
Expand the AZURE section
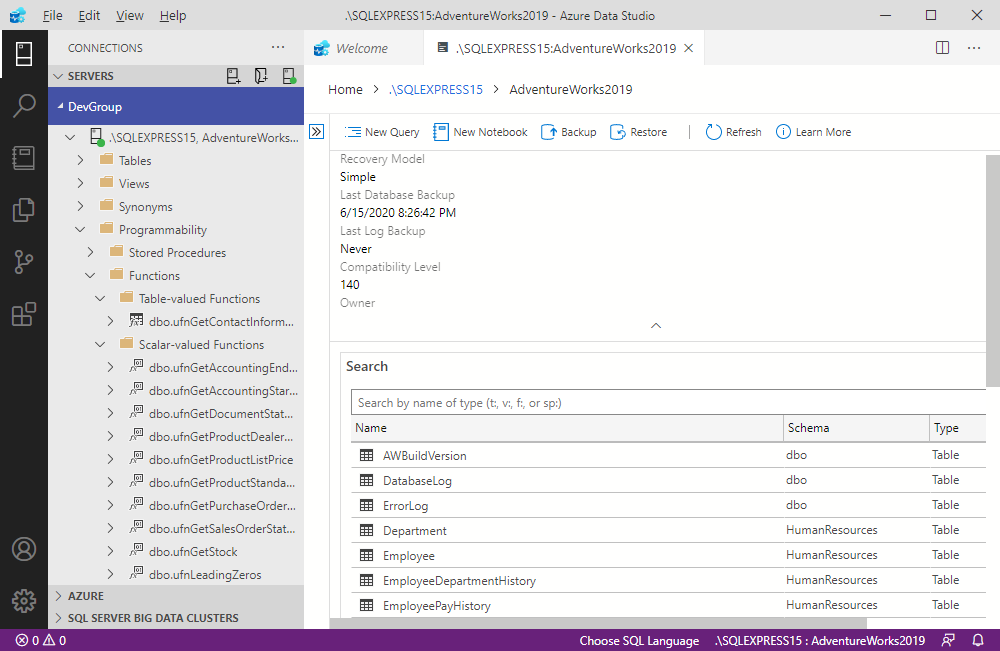[x=176, y=596]
